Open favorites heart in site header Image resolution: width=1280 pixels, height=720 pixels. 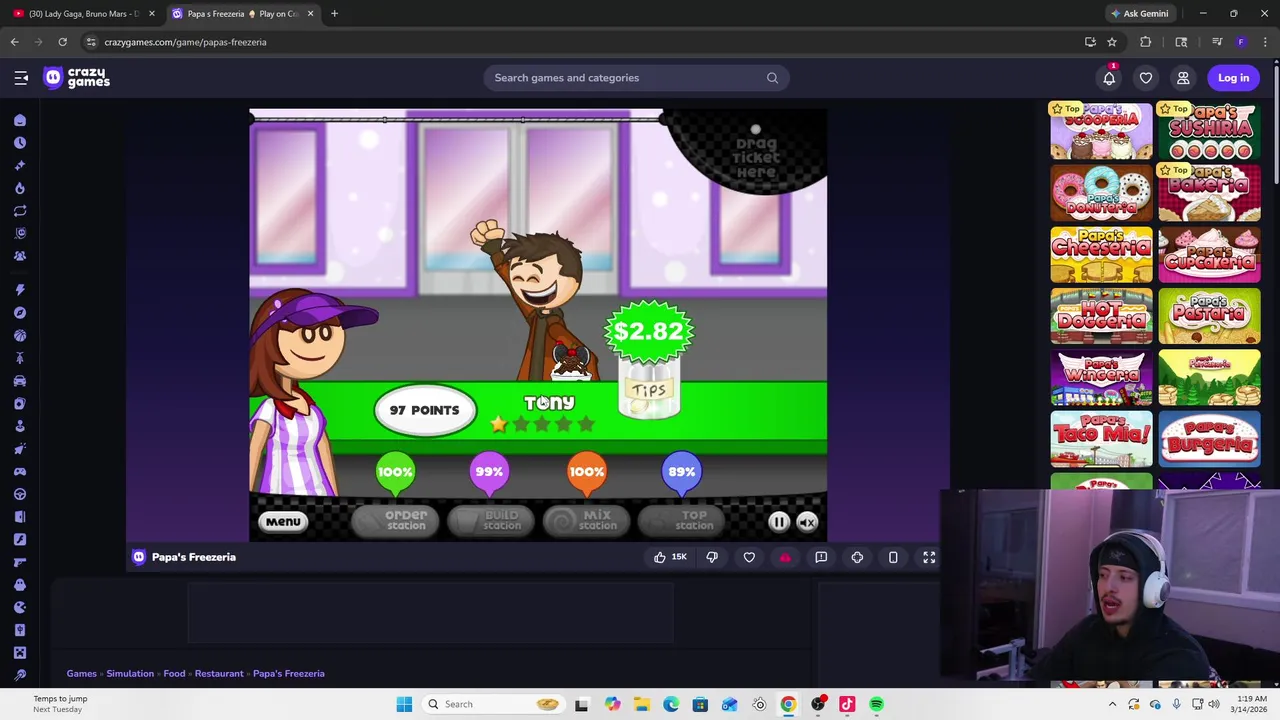click(1146, 78)
